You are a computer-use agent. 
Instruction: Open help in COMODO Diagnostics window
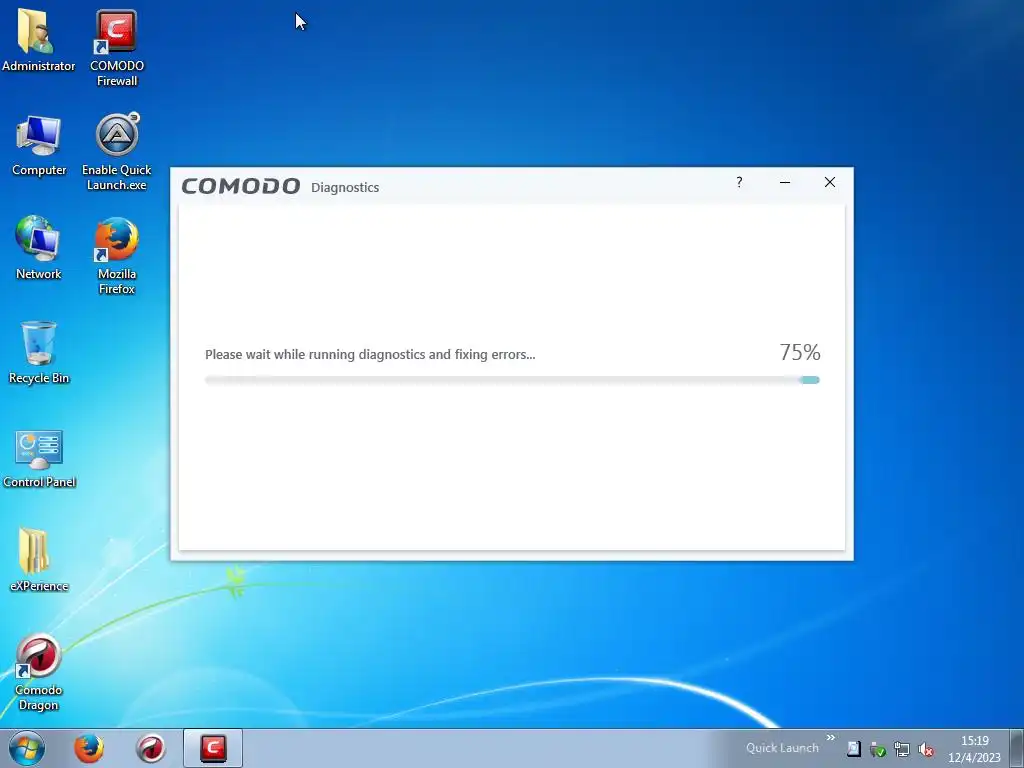[739, 182]
